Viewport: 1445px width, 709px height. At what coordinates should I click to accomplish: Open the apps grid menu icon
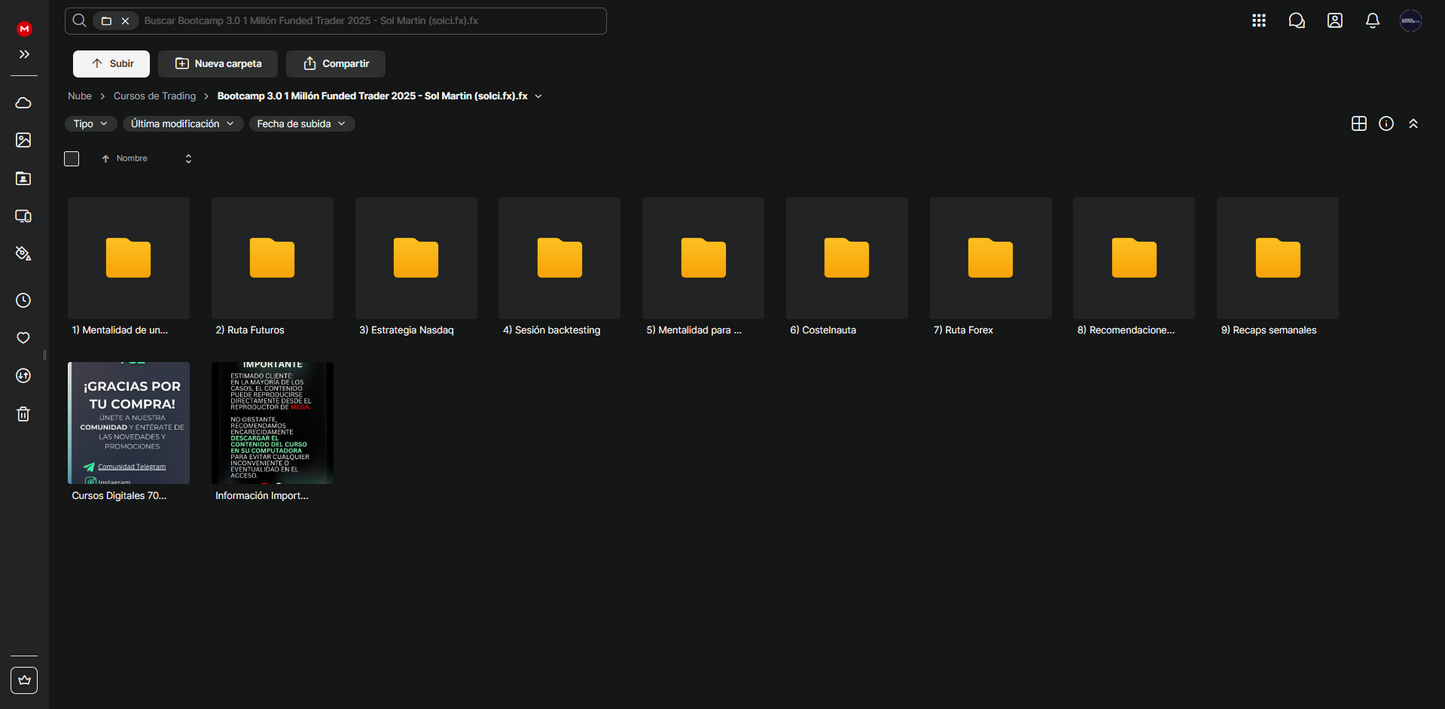[x=1258, y=21]
